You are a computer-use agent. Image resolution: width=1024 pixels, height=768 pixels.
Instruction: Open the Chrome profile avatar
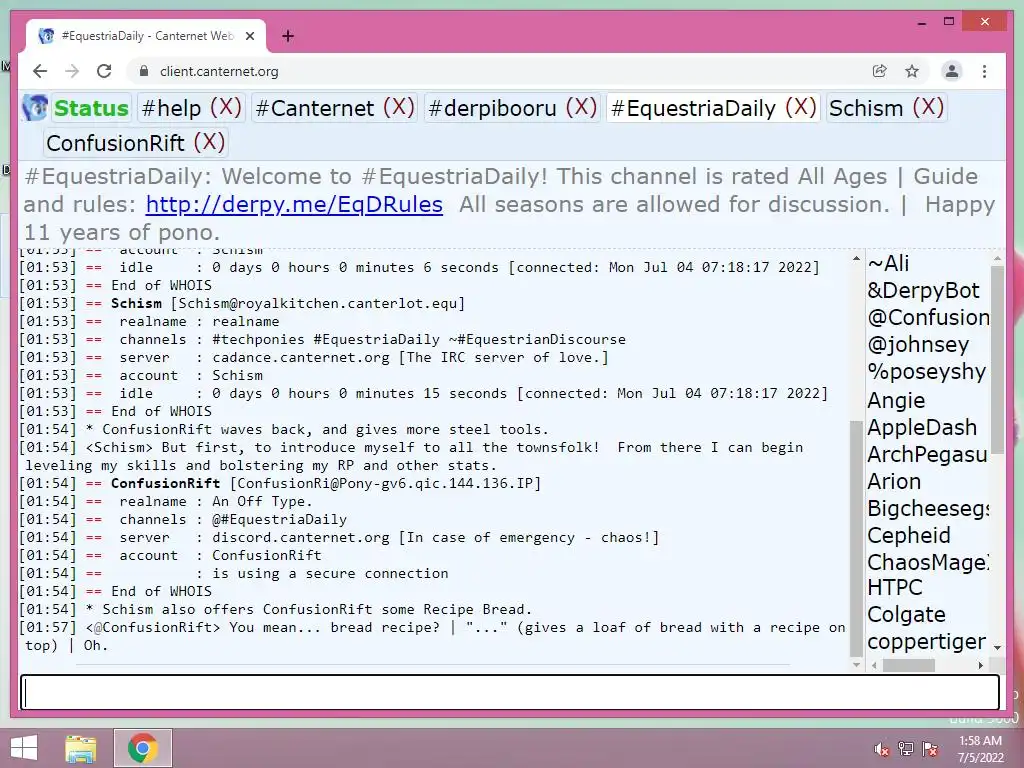coord(952,71)
